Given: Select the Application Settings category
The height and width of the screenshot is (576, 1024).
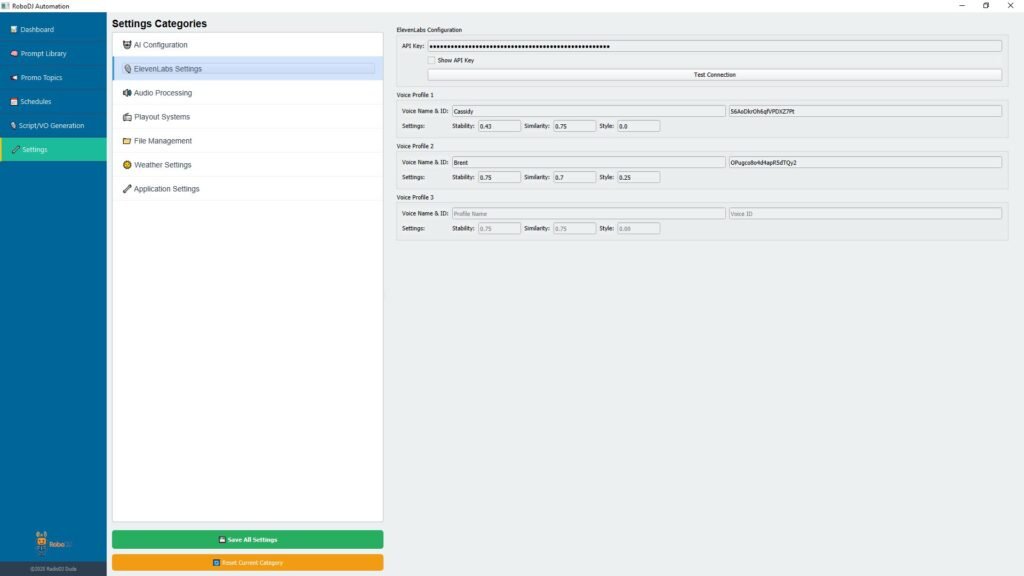Looking at the screenshot, I should (166, 189).
